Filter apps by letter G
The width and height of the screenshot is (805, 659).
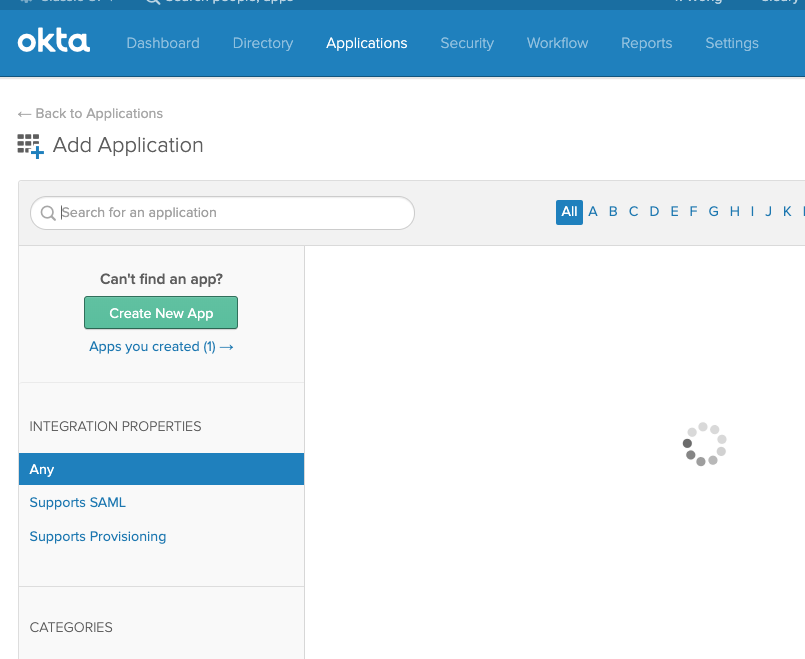tap(714, 211)
